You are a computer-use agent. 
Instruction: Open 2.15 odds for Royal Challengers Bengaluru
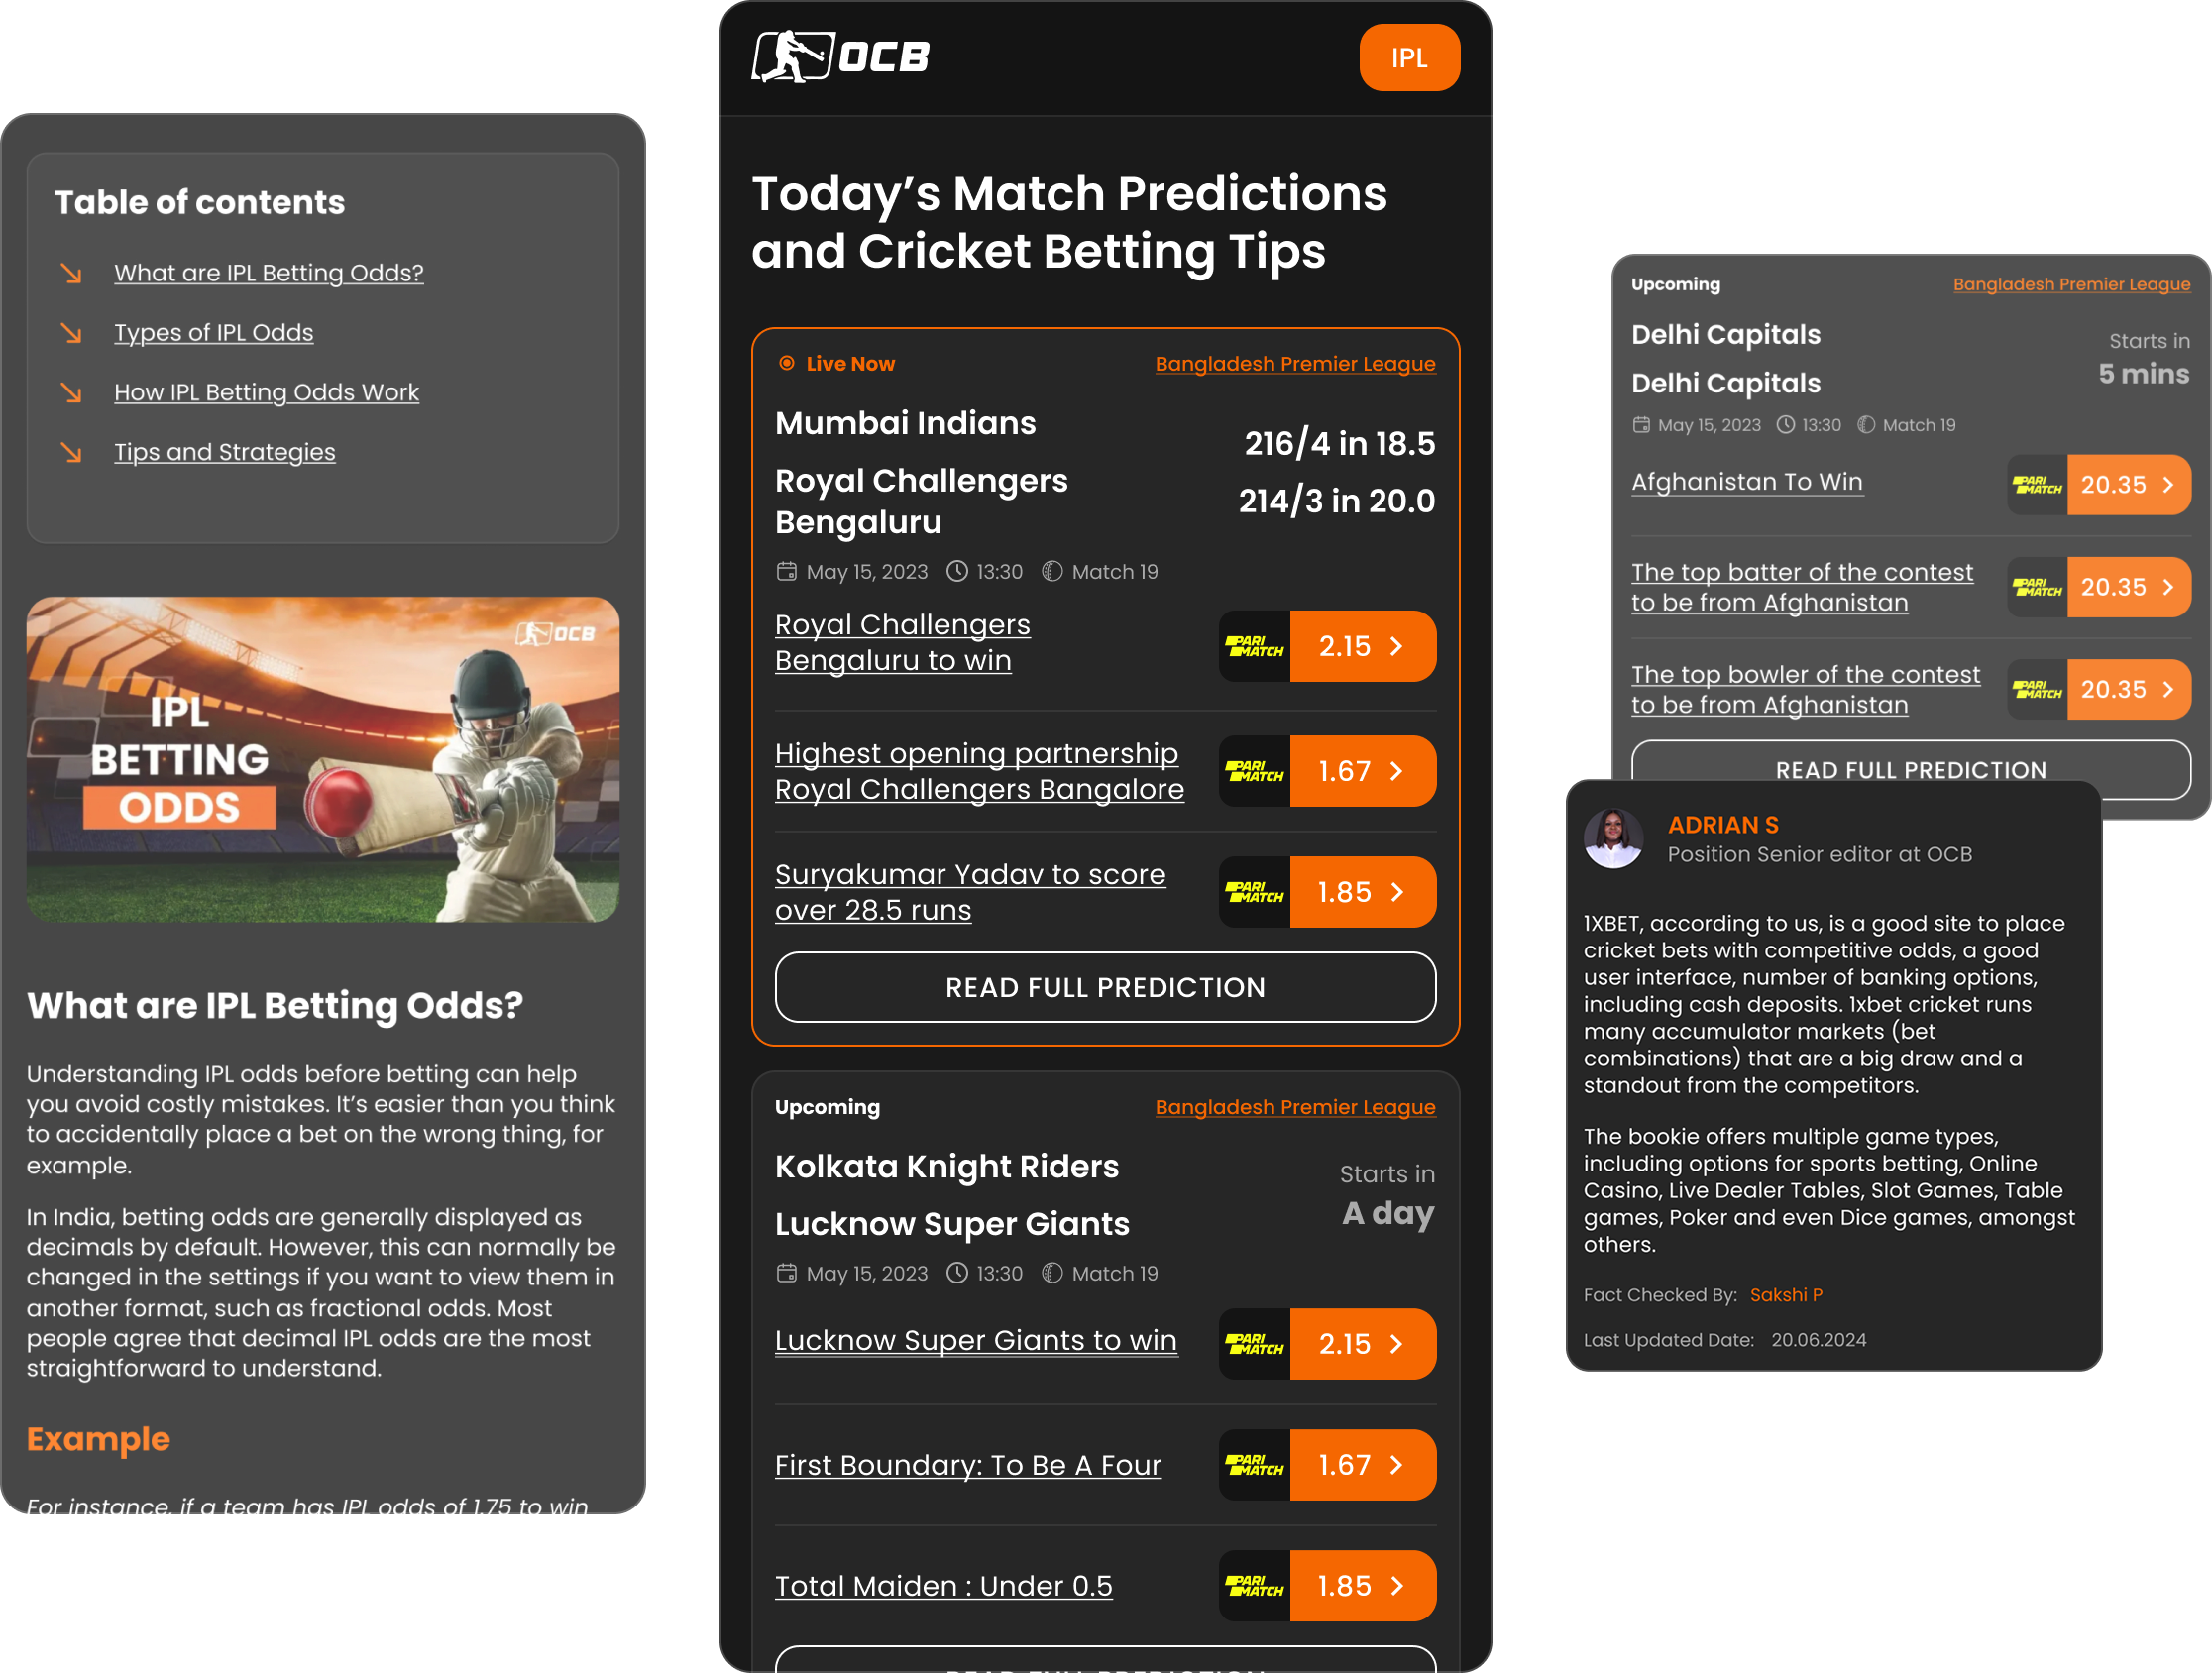[1362, 646]
